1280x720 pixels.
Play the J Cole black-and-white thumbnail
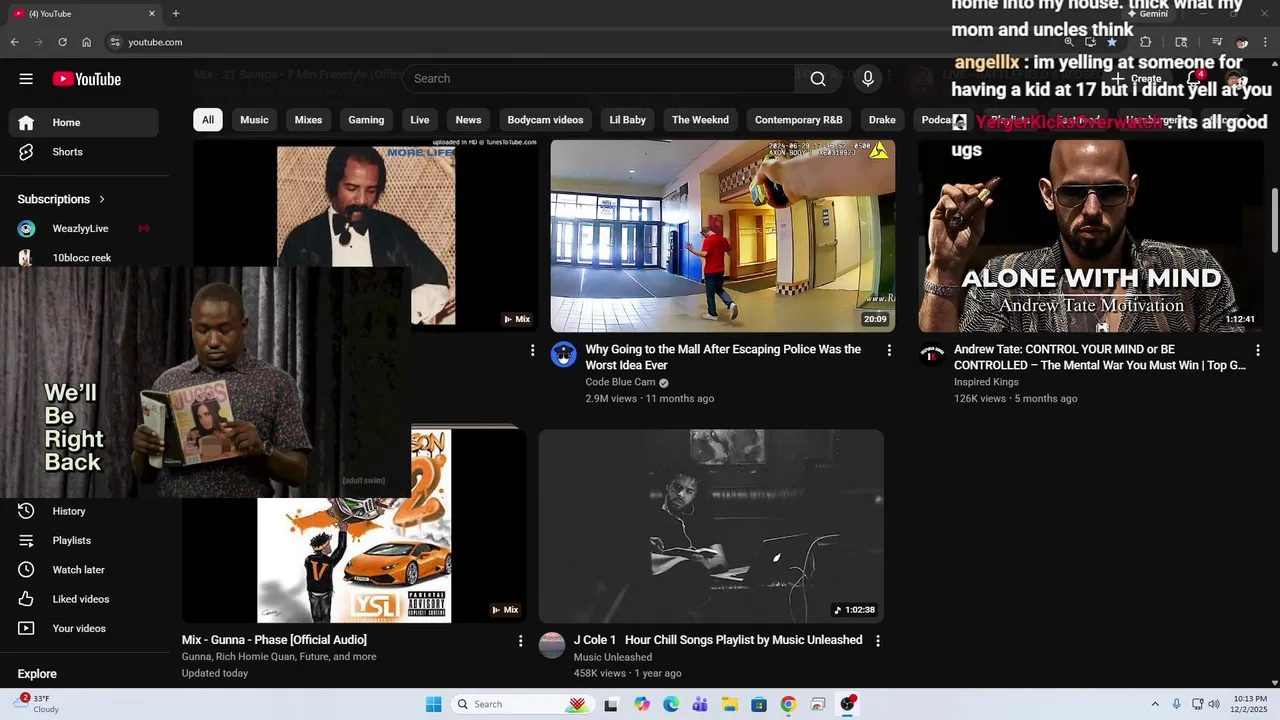711,526
